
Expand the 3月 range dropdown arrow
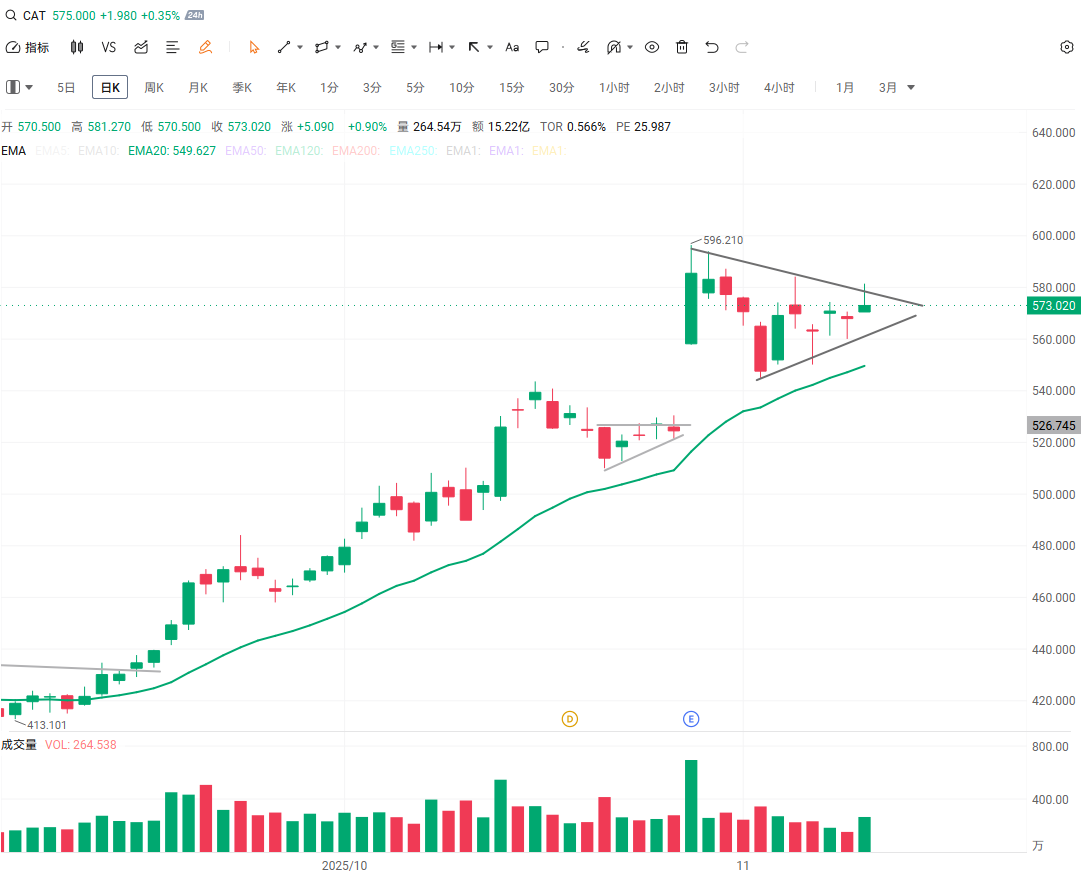click(911, 88)
